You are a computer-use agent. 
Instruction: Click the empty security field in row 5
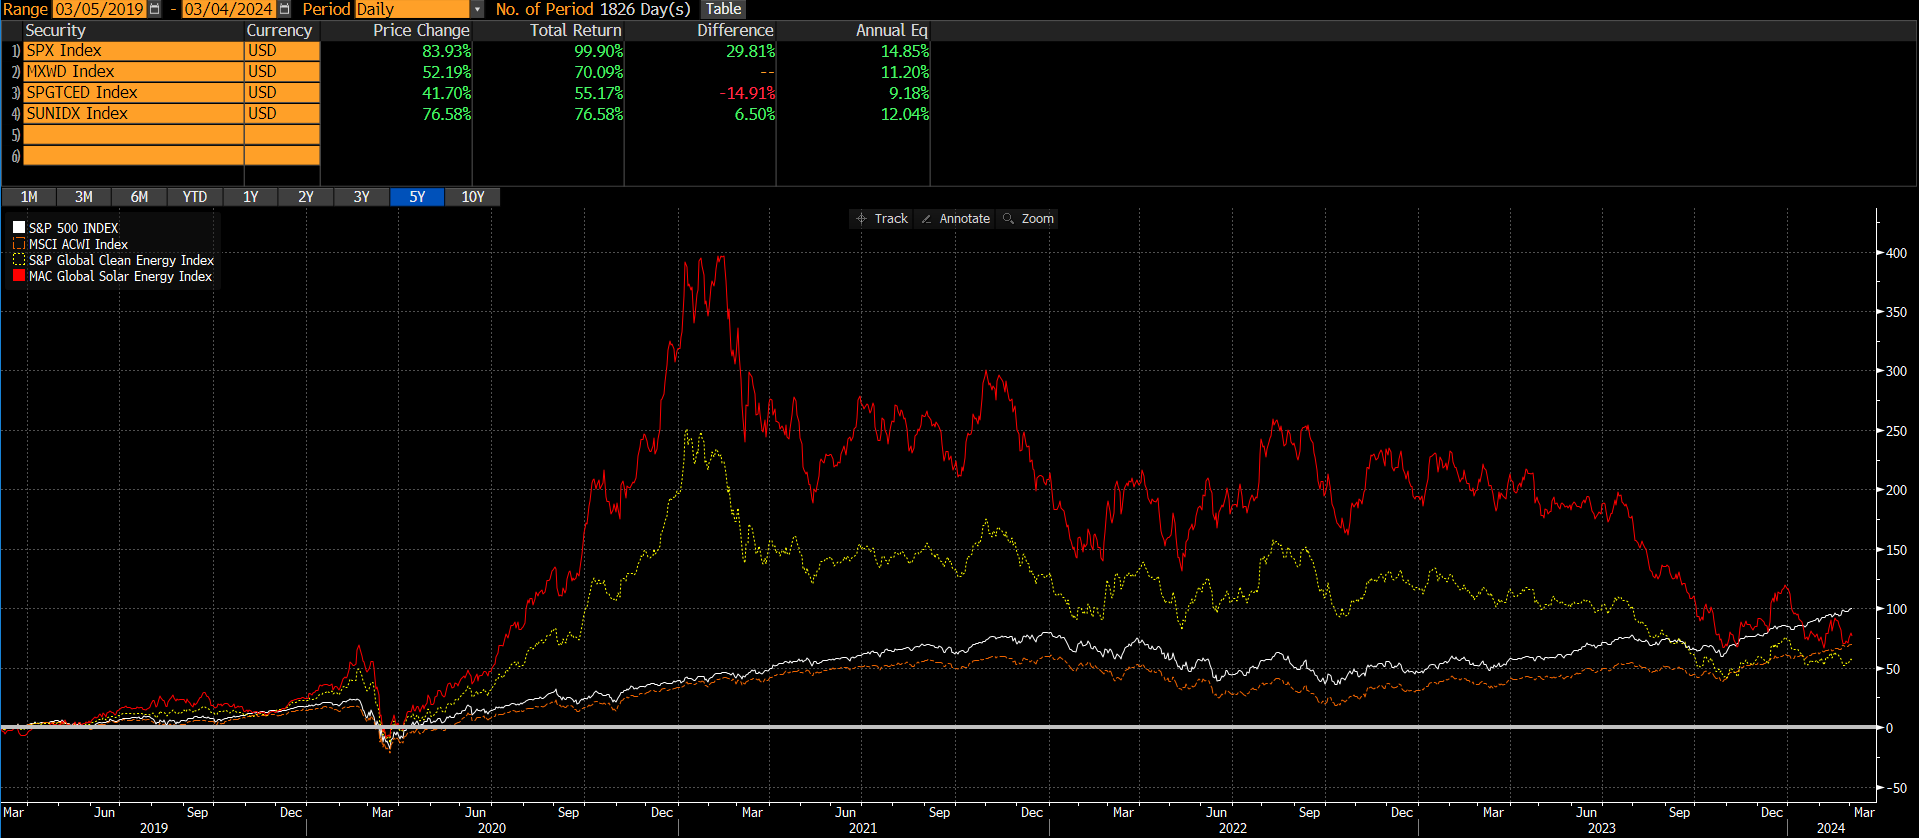click(133, 135)
